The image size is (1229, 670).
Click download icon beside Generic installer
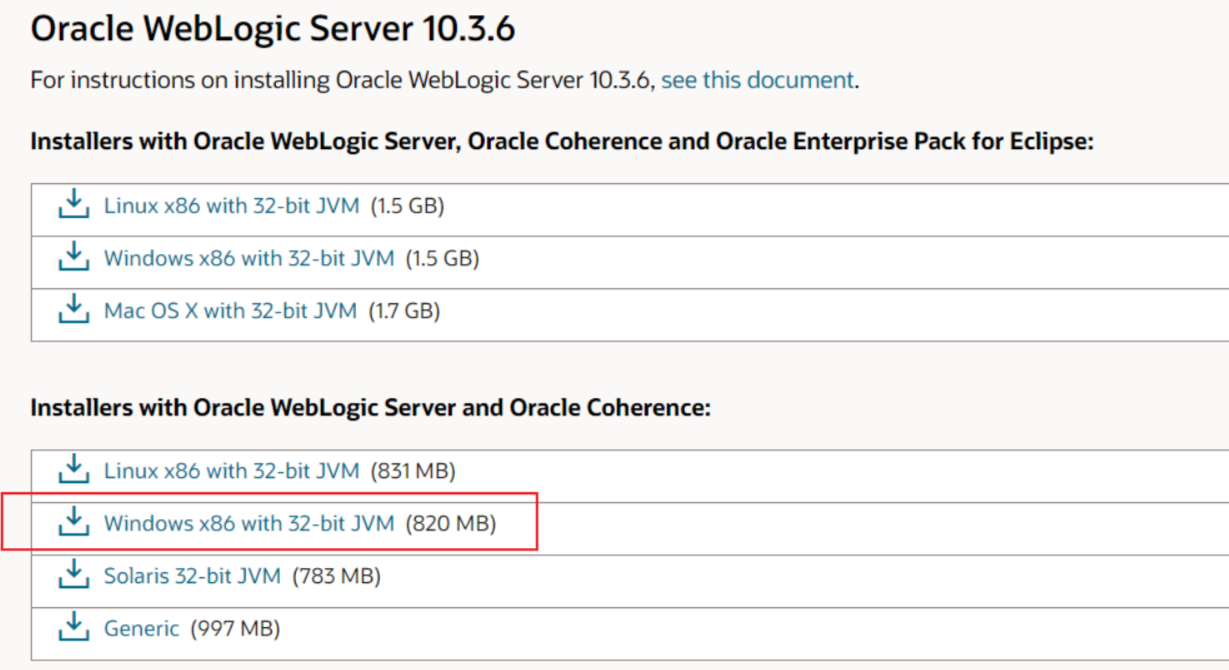pyautogui.click(x=73, y=628)
